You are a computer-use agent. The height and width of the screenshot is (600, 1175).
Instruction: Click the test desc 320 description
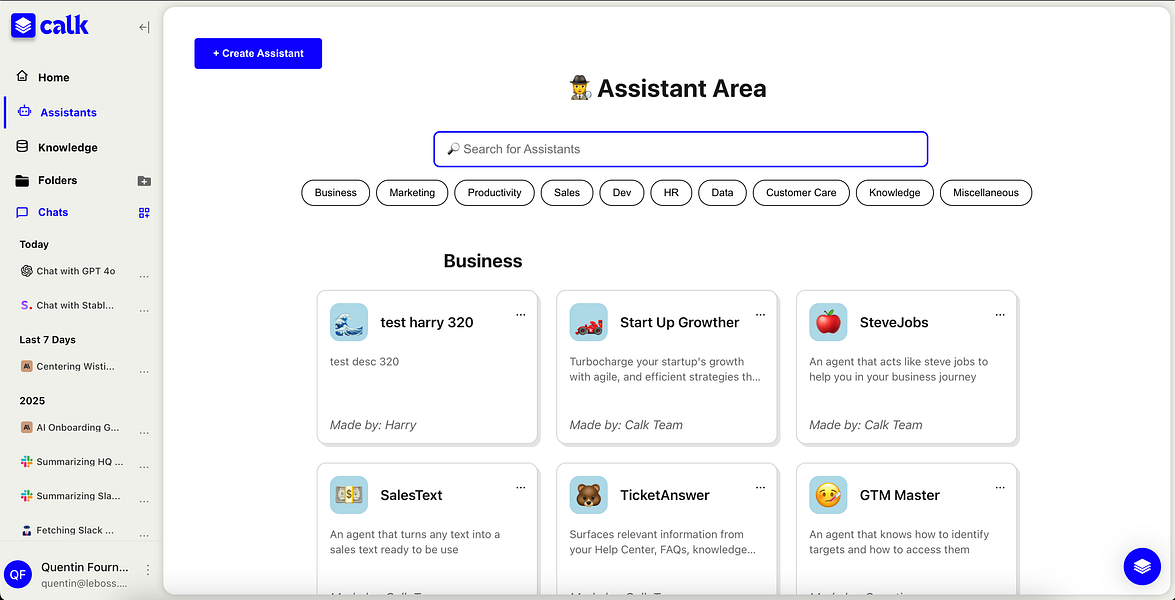364,362
